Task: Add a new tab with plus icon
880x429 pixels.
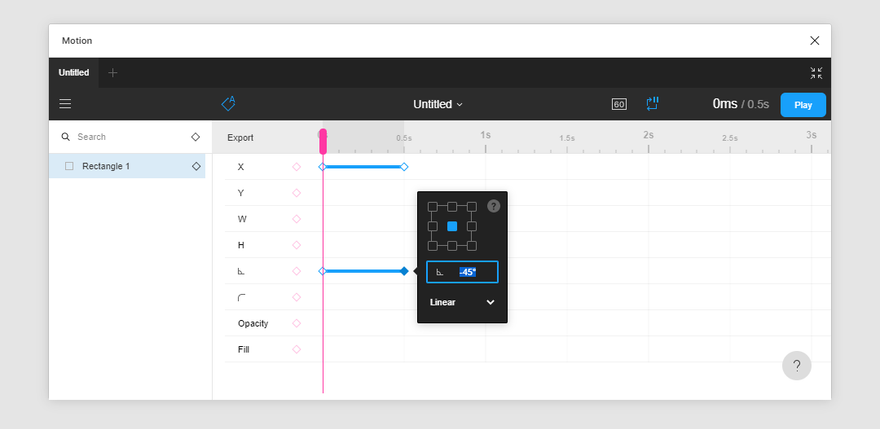Action: tap(113, 72)
